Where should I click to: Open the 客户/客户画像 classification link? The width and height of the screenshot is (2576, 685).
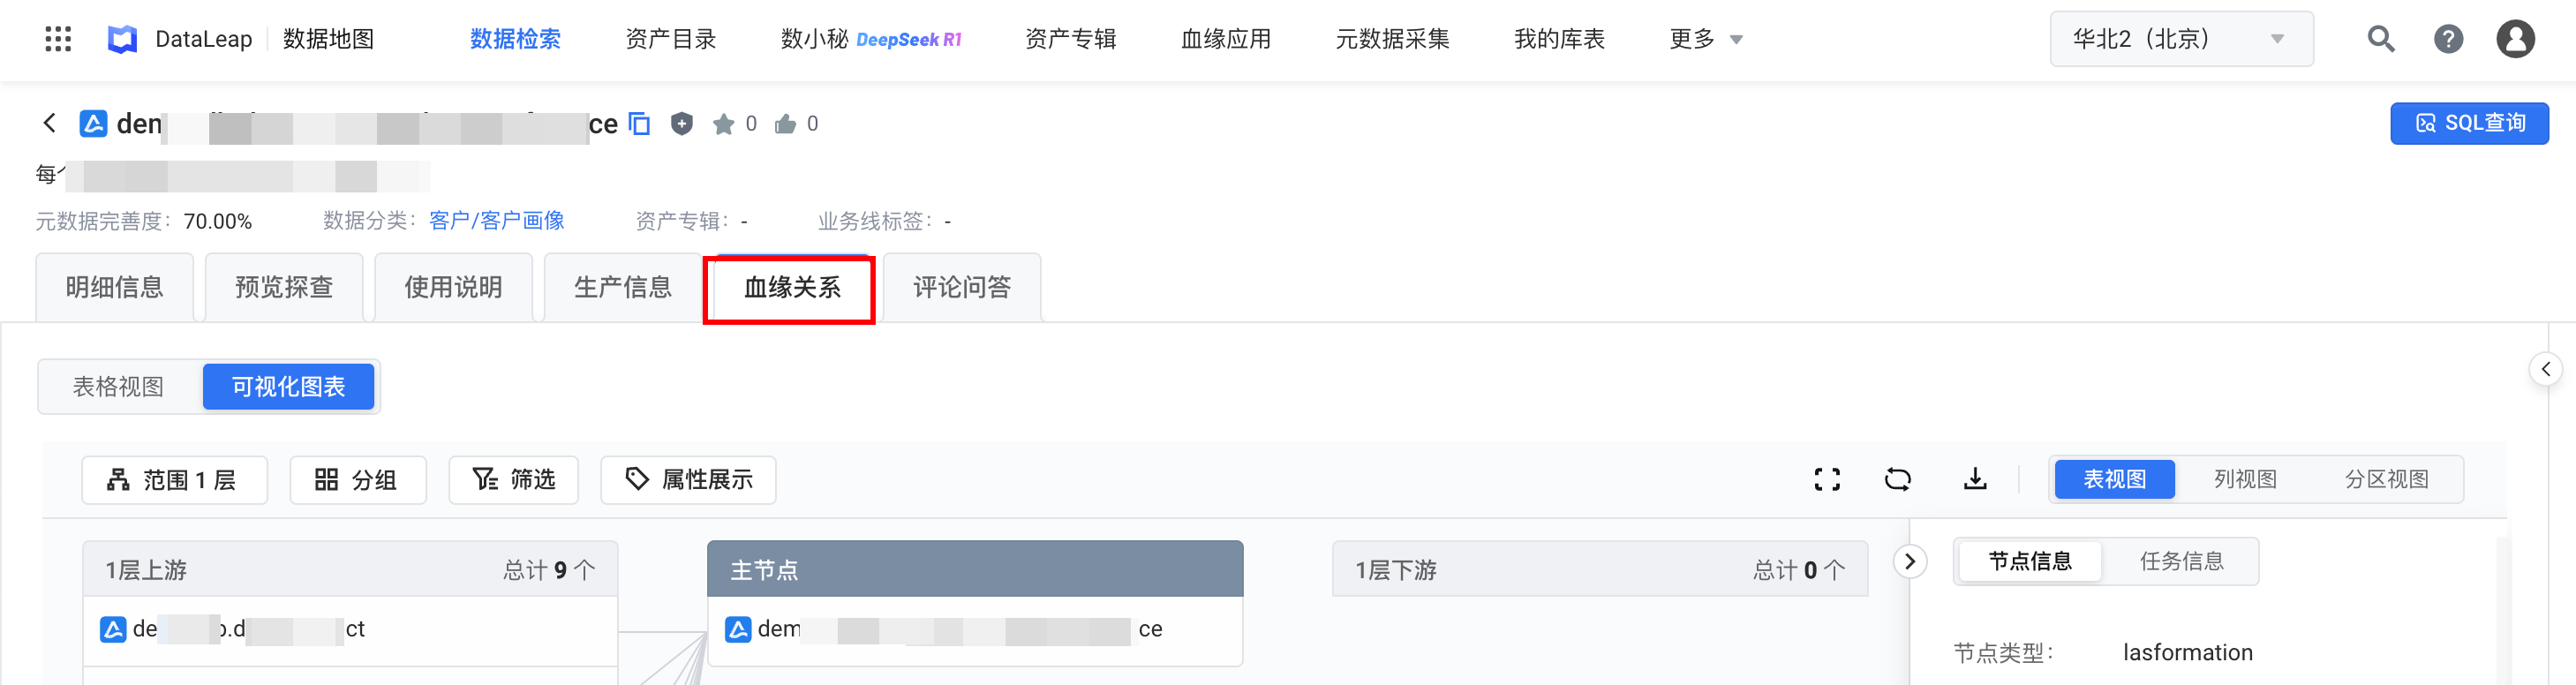click(x=496, y=221)
